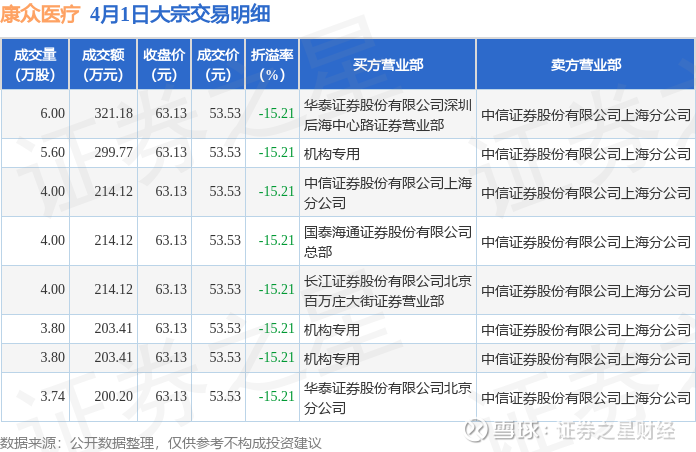Click the 成交量(万股) column header
The image size is (696, 452).
click(35, 64)
